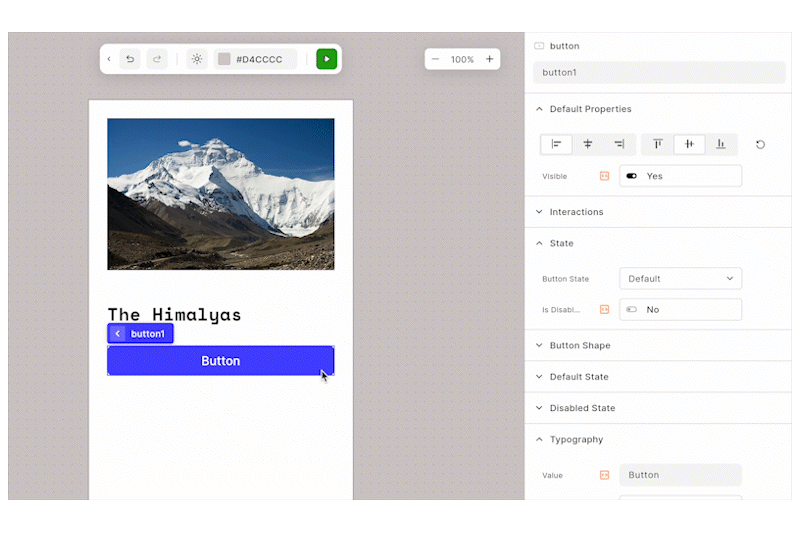Screen dimensions: 800x533
Task: Toggle the Visible Yes switch
Action: 632,176
